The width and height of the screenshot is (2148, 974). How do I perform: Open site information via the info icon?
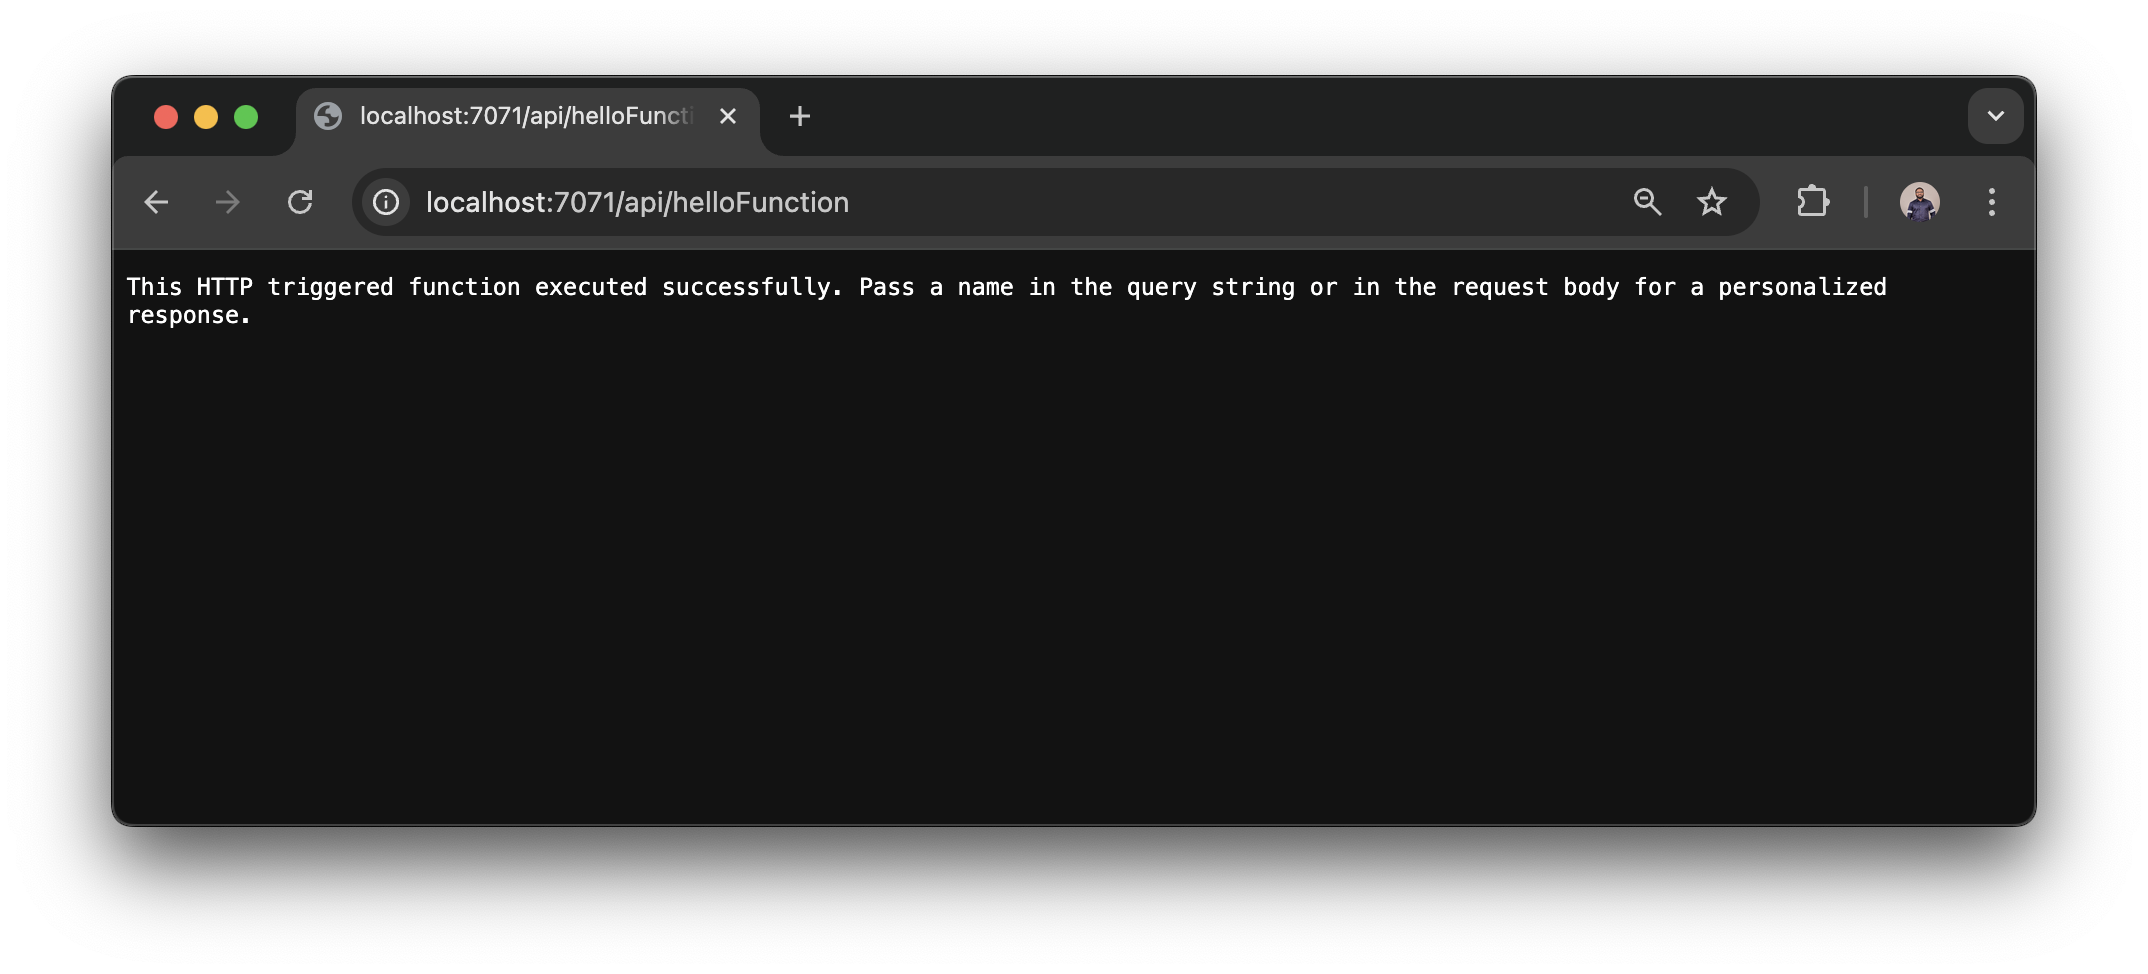tap(385, 202)
